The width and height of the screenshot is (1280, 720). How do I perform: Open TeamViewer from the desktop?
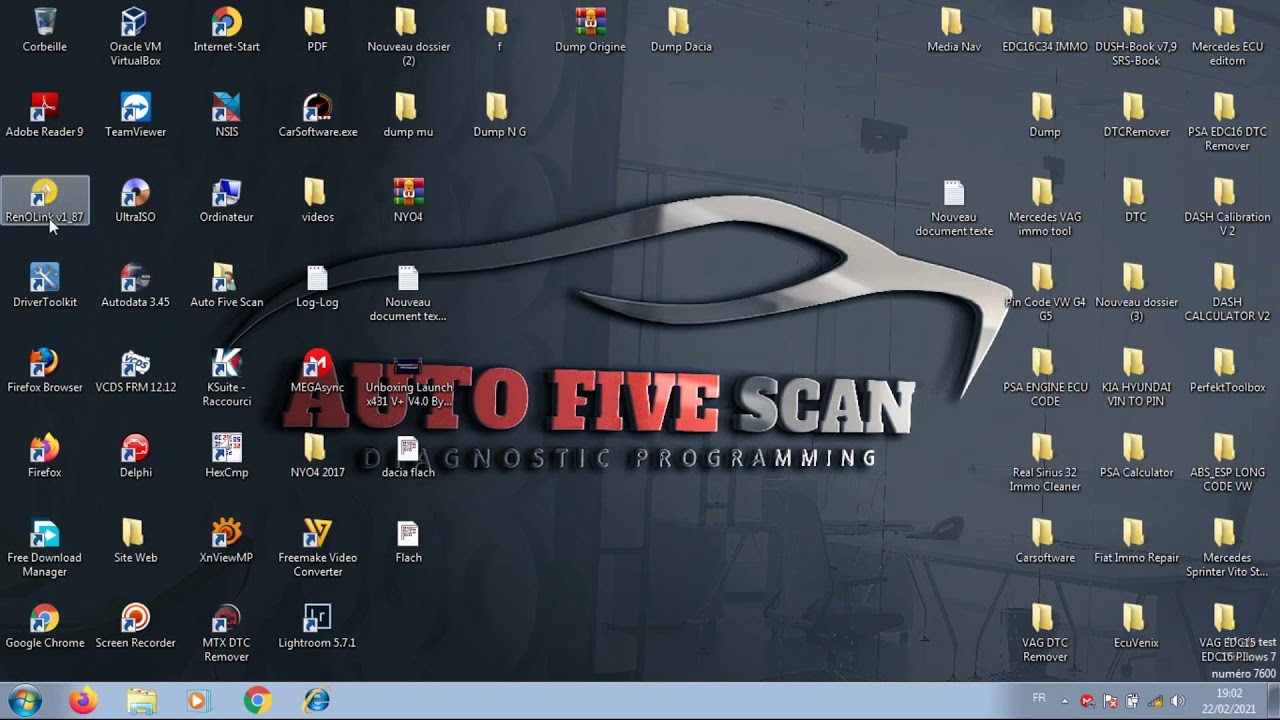coord(135,115)
